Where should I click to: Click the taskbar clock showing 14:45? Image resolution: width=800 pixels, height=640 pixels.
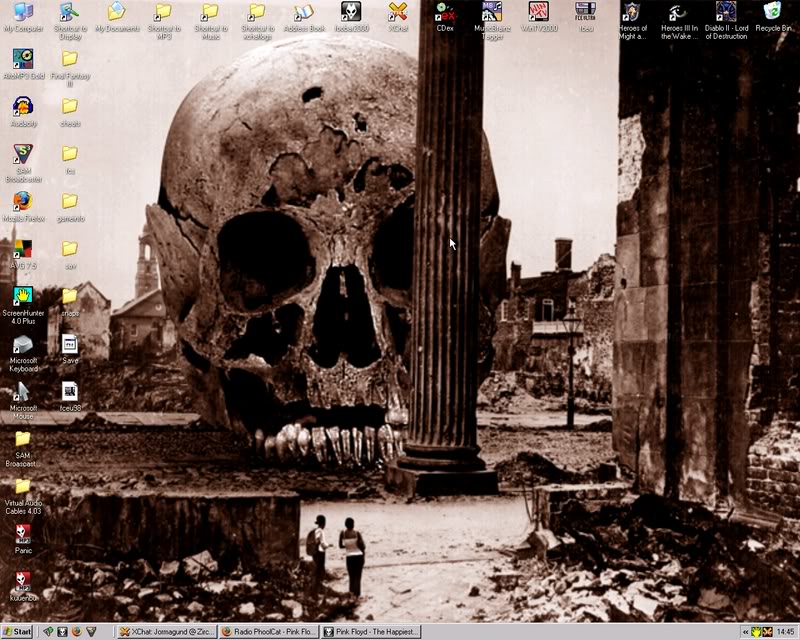[786, 632]
